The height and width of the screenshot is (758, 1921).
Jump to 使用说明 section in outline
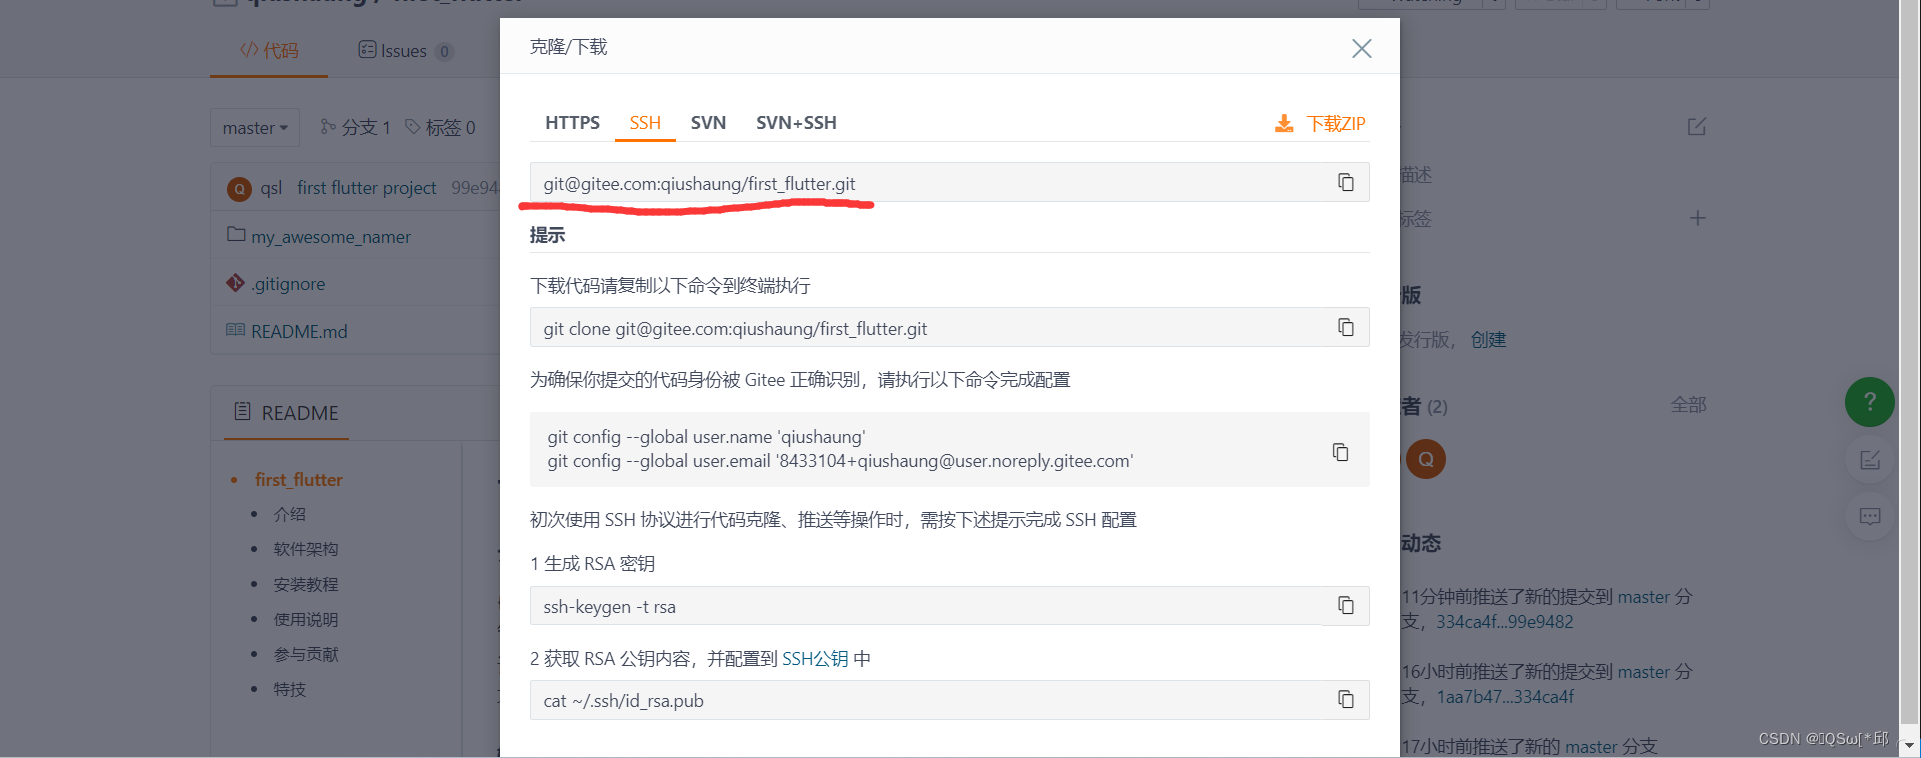[306, 619]
